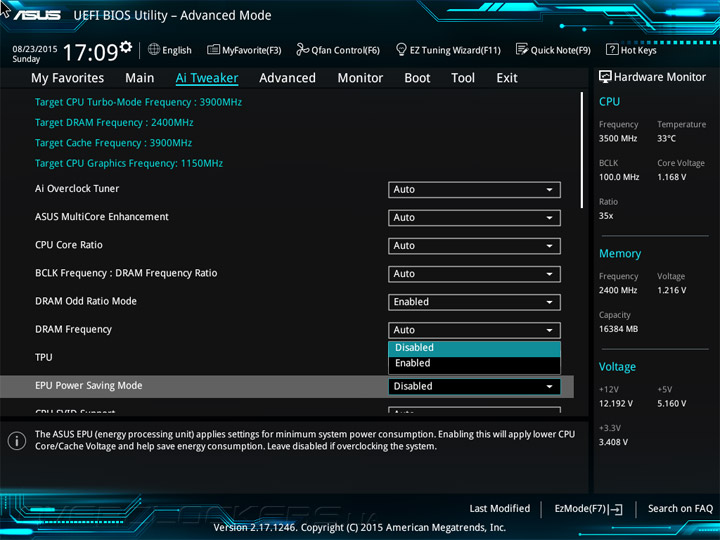Viewport: 720px width, 540px height.
Task: Click the Qfan Control fan icon
Action: tap(302, 49)
